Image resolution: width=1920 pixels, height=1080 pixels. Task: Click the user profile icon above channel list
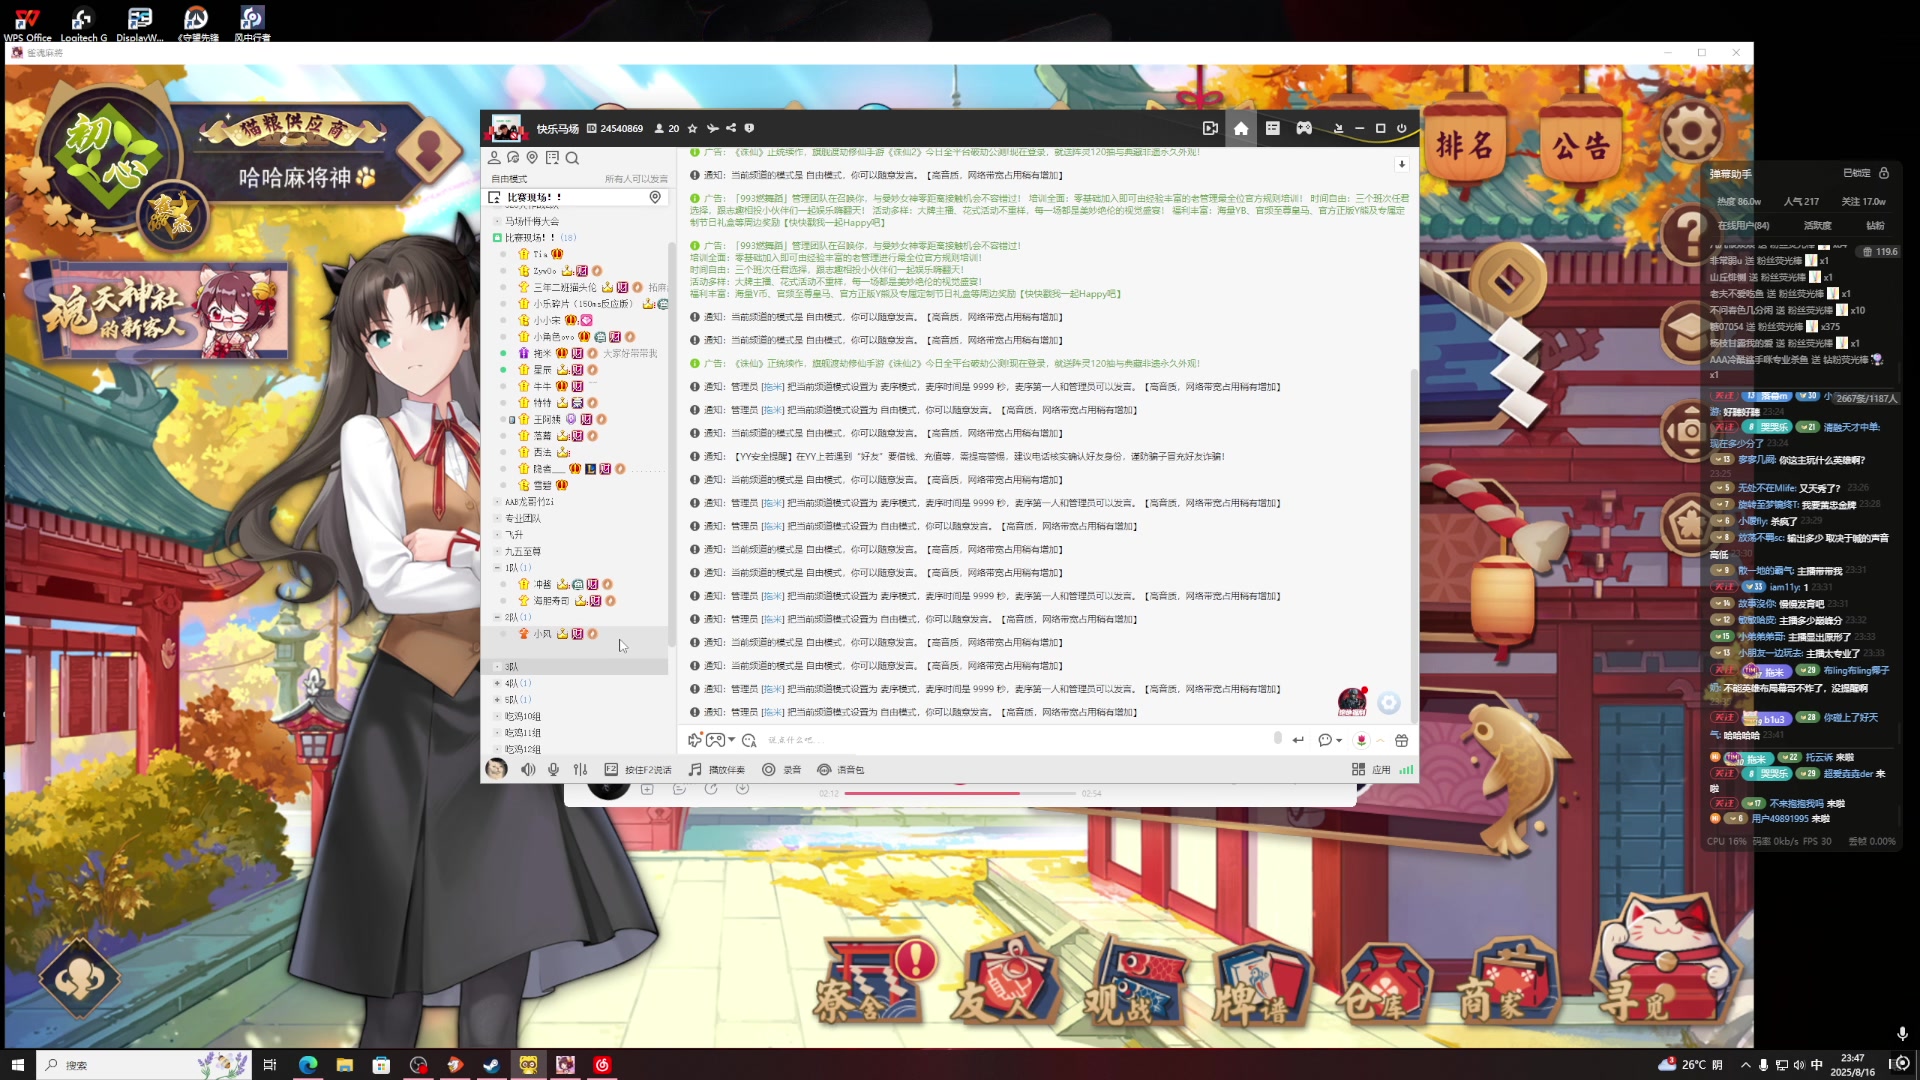point(494,157)
